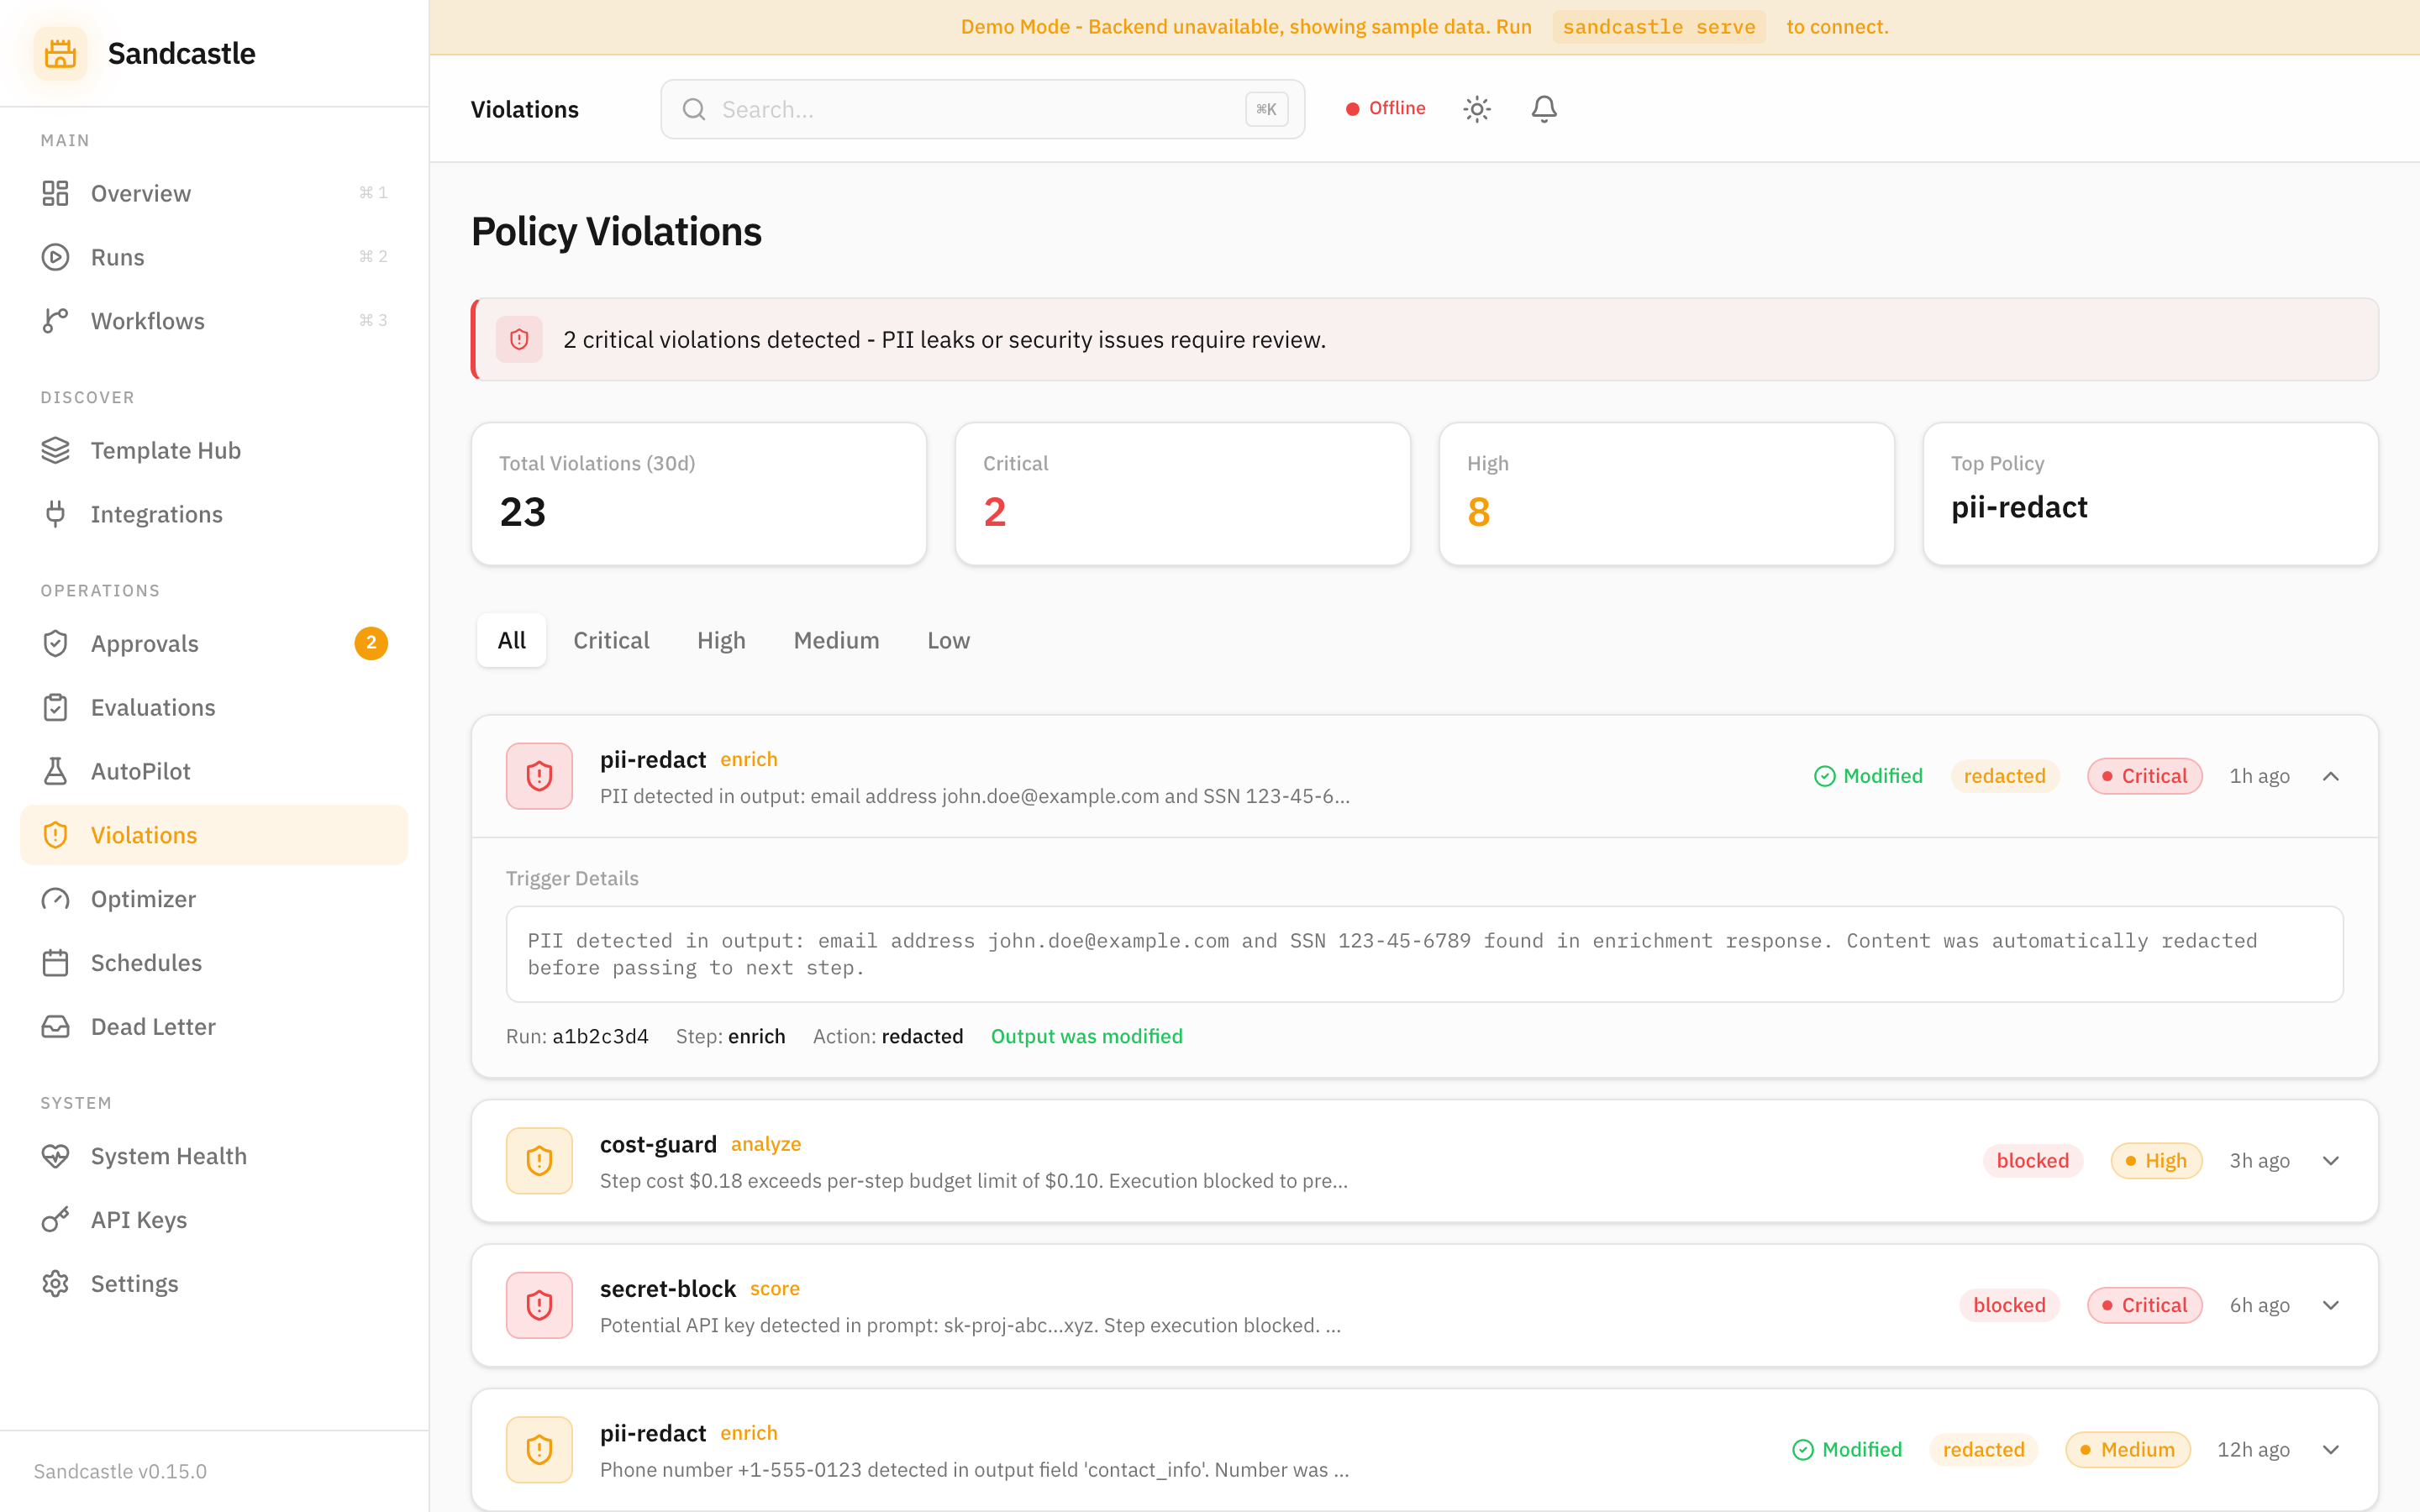This screenshot has width=2420, height=1512.
Task: Open the Overview panel from sidebar
Action: click(140, 193)
